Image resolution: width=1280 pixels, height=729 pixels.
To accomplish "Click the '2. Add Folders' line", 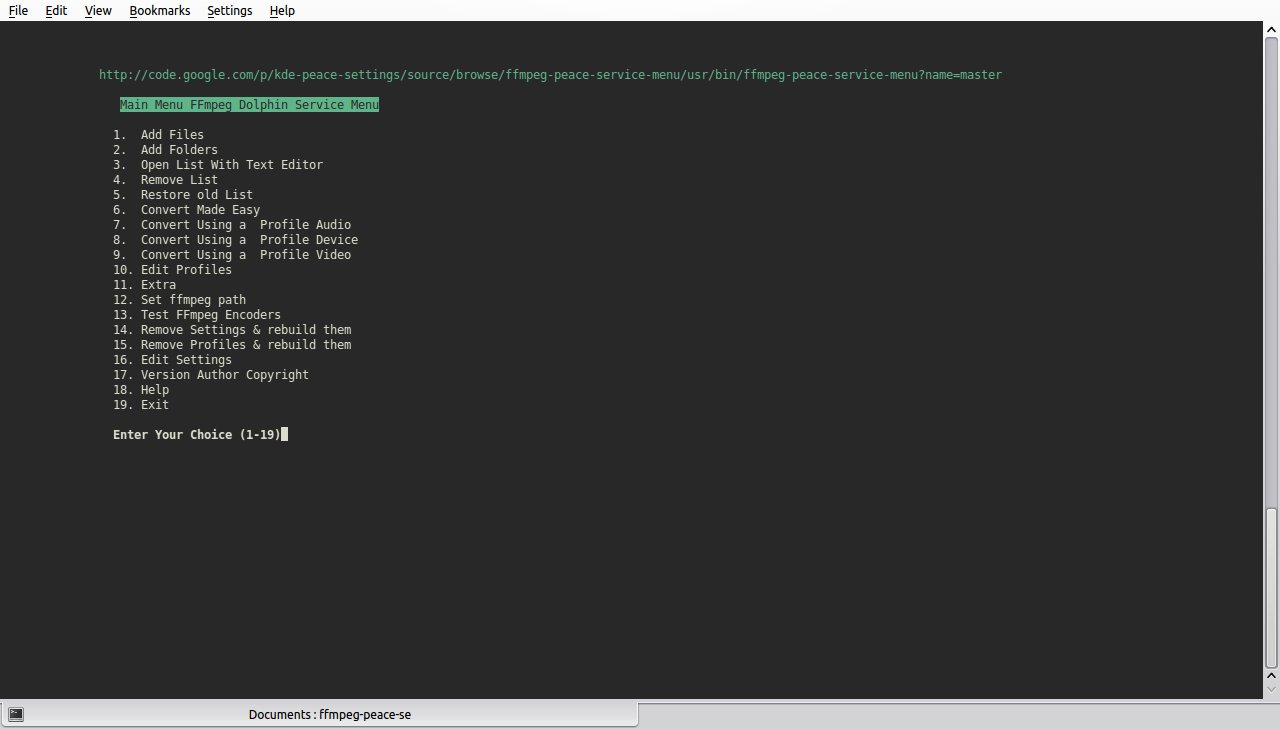I will 165,150.
